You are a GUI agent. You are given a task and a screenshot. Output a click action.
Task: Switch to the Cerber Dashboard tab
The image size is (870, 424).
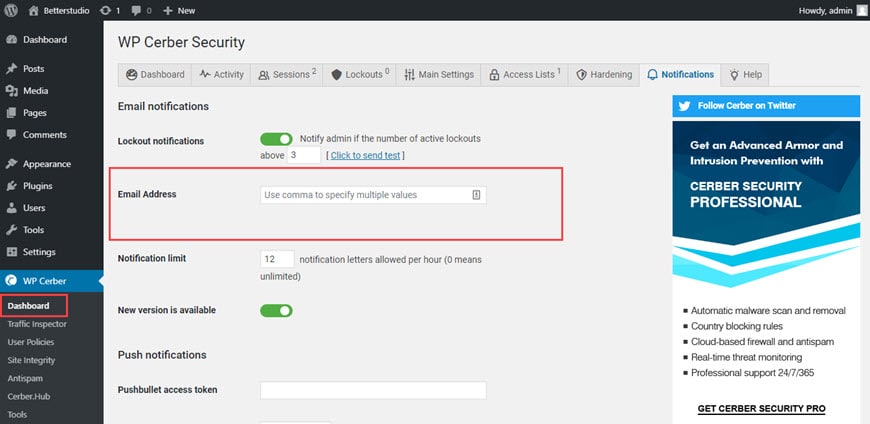[155, 75]
